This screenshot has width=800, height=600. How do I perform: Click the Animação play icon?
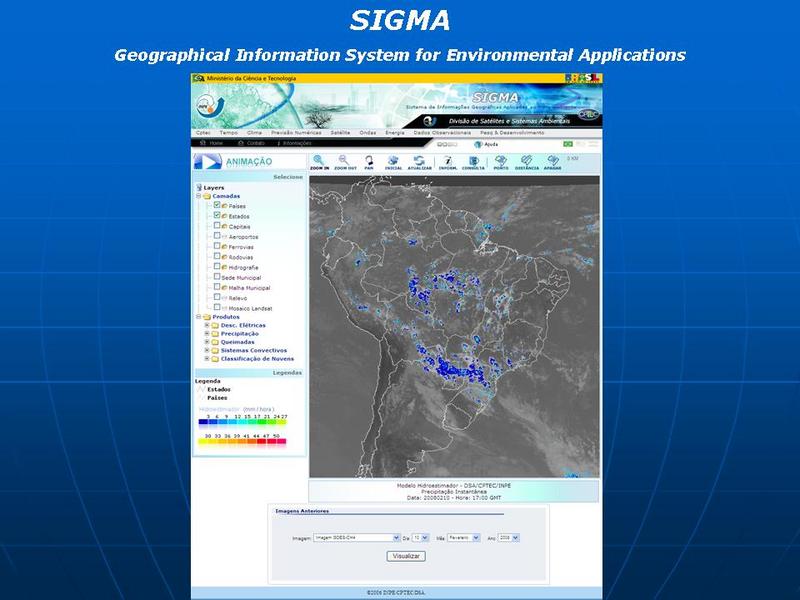point(208,162)
